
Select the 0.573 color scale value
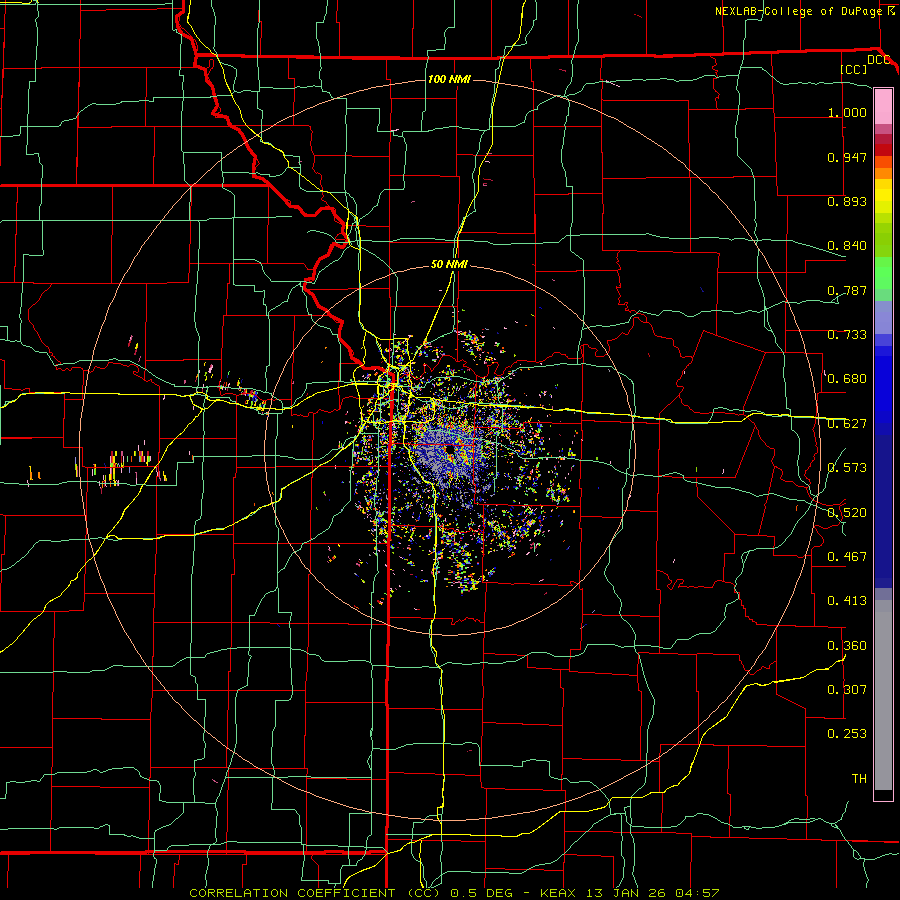click(847, 468)
